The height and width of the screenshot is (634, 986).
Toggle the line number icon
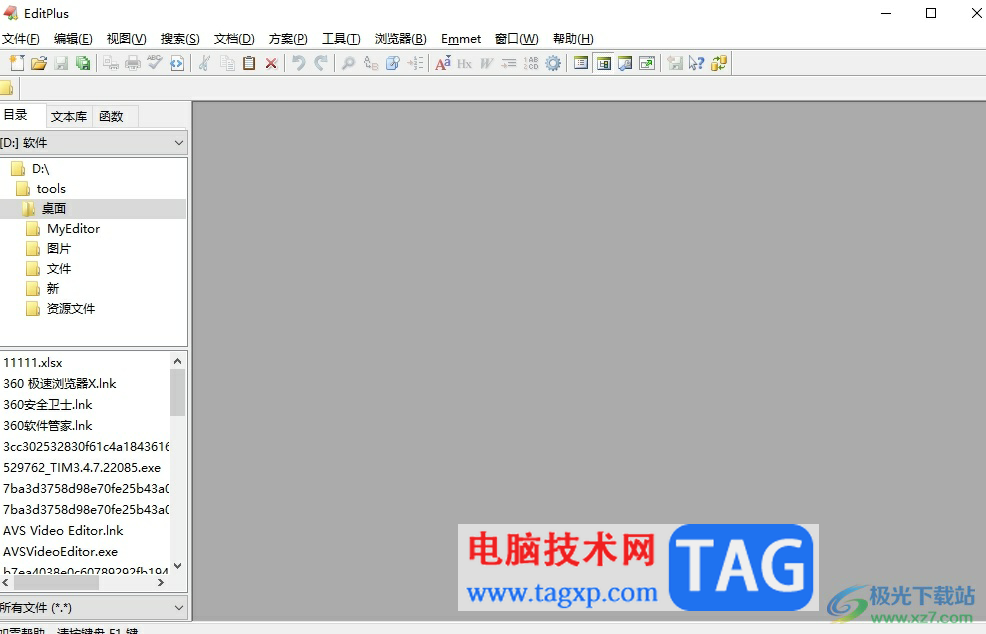coord(531,63)
